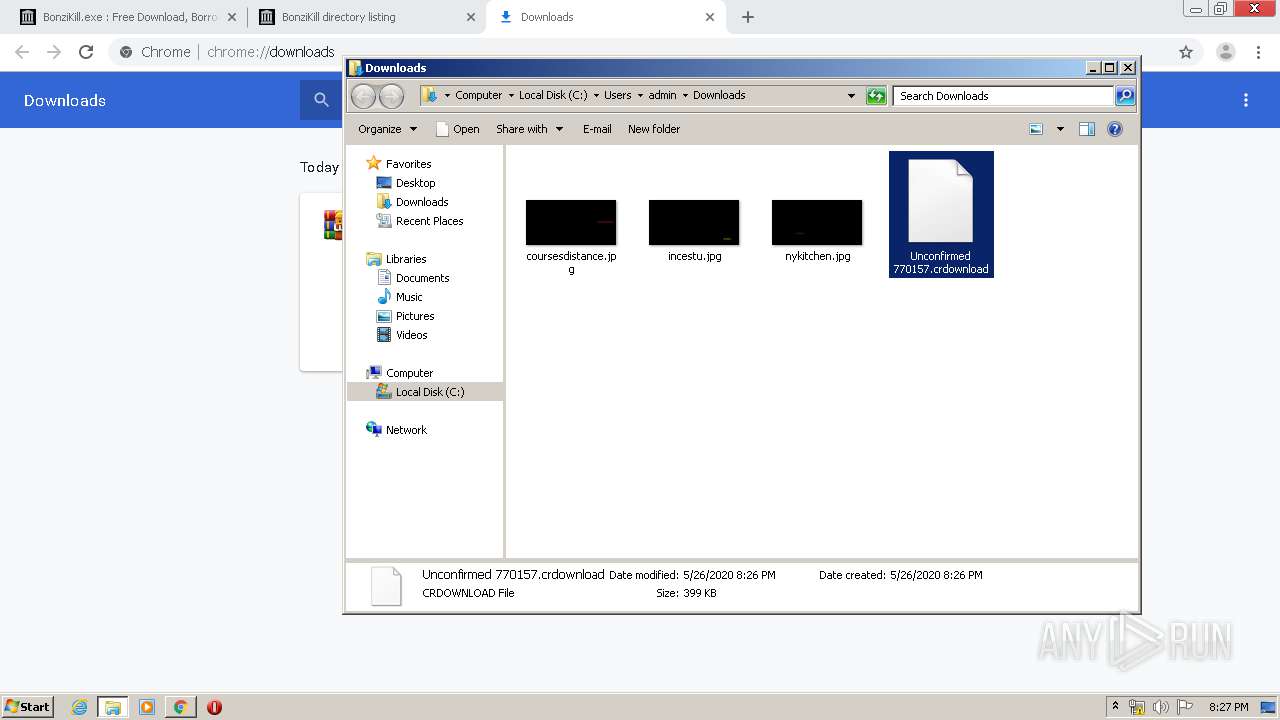The image size is (1280, 720).
Task: Click the search magnifier in Explorer window
Action: pyautogui.click(x=1125, y=96)
